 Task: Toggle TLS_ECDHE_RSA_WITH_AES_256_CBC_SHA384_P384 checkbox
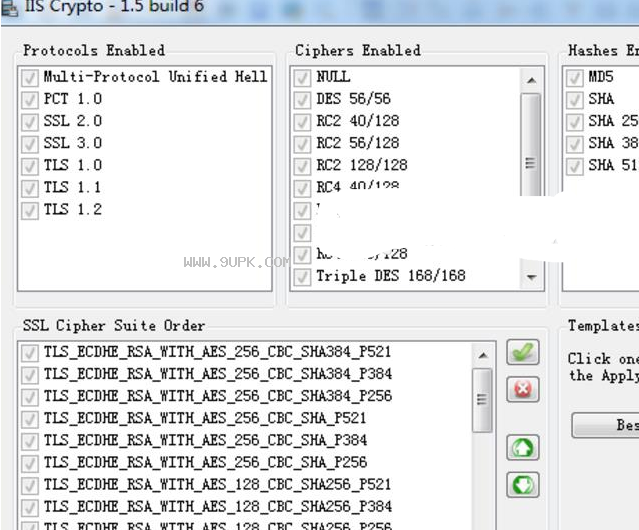(x=30, y=375)
